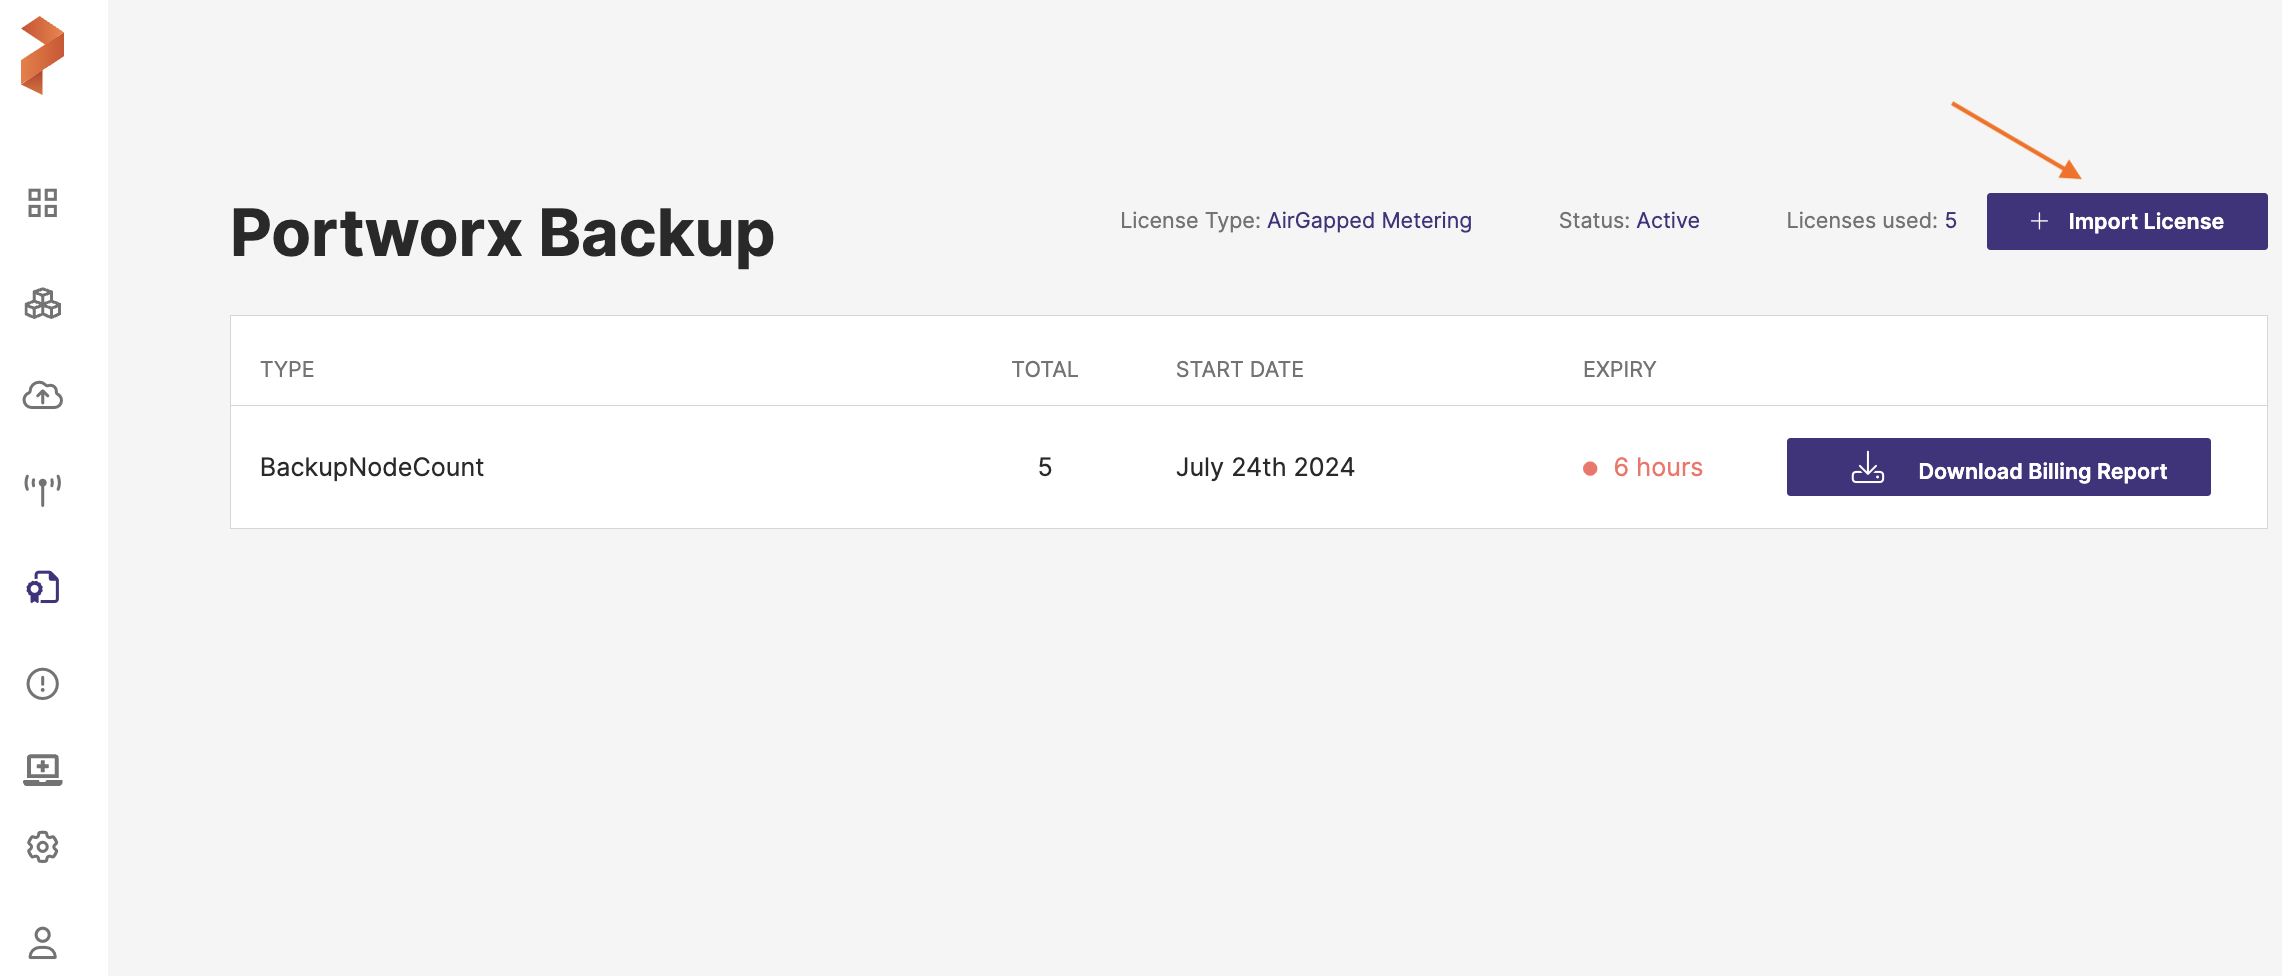Click the Active status text
This screenshot has height=976, width=2282.
(1667, 220)
